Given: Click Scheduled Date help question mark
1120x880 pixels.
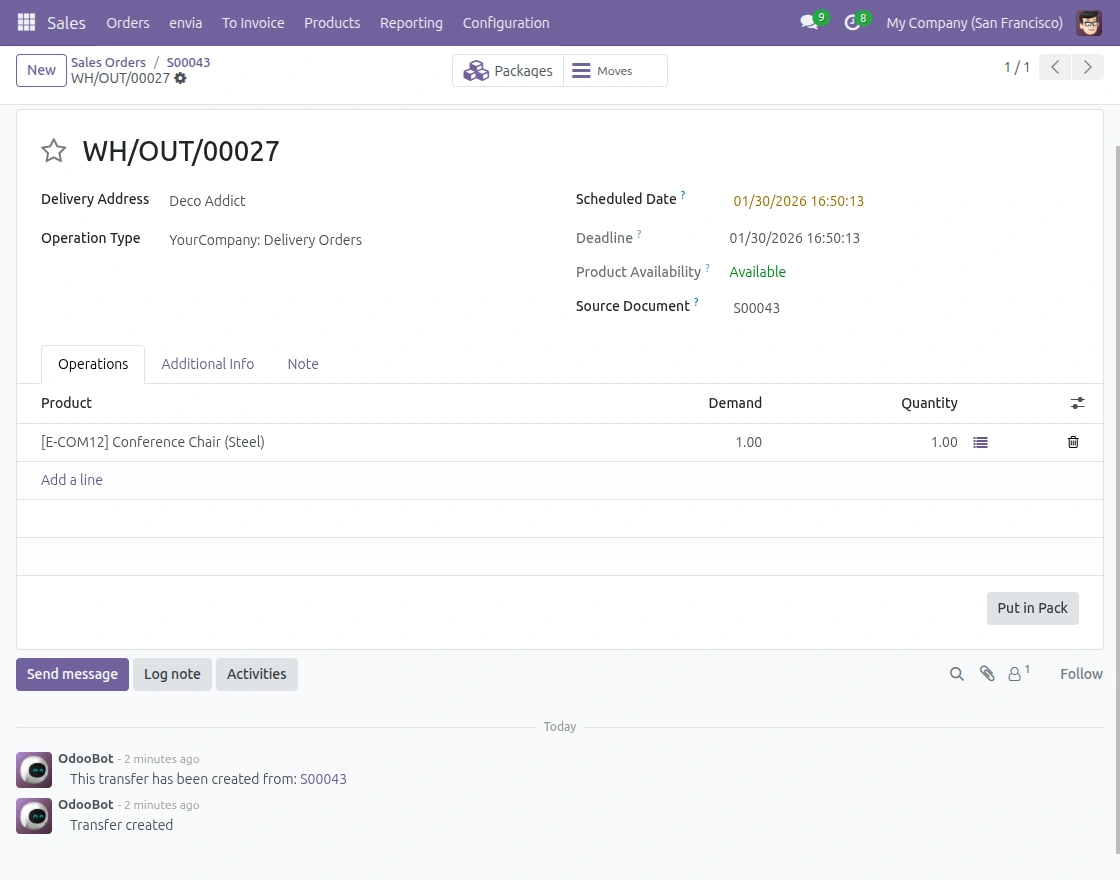Looking at the screenshot, I should click(683, 194).
